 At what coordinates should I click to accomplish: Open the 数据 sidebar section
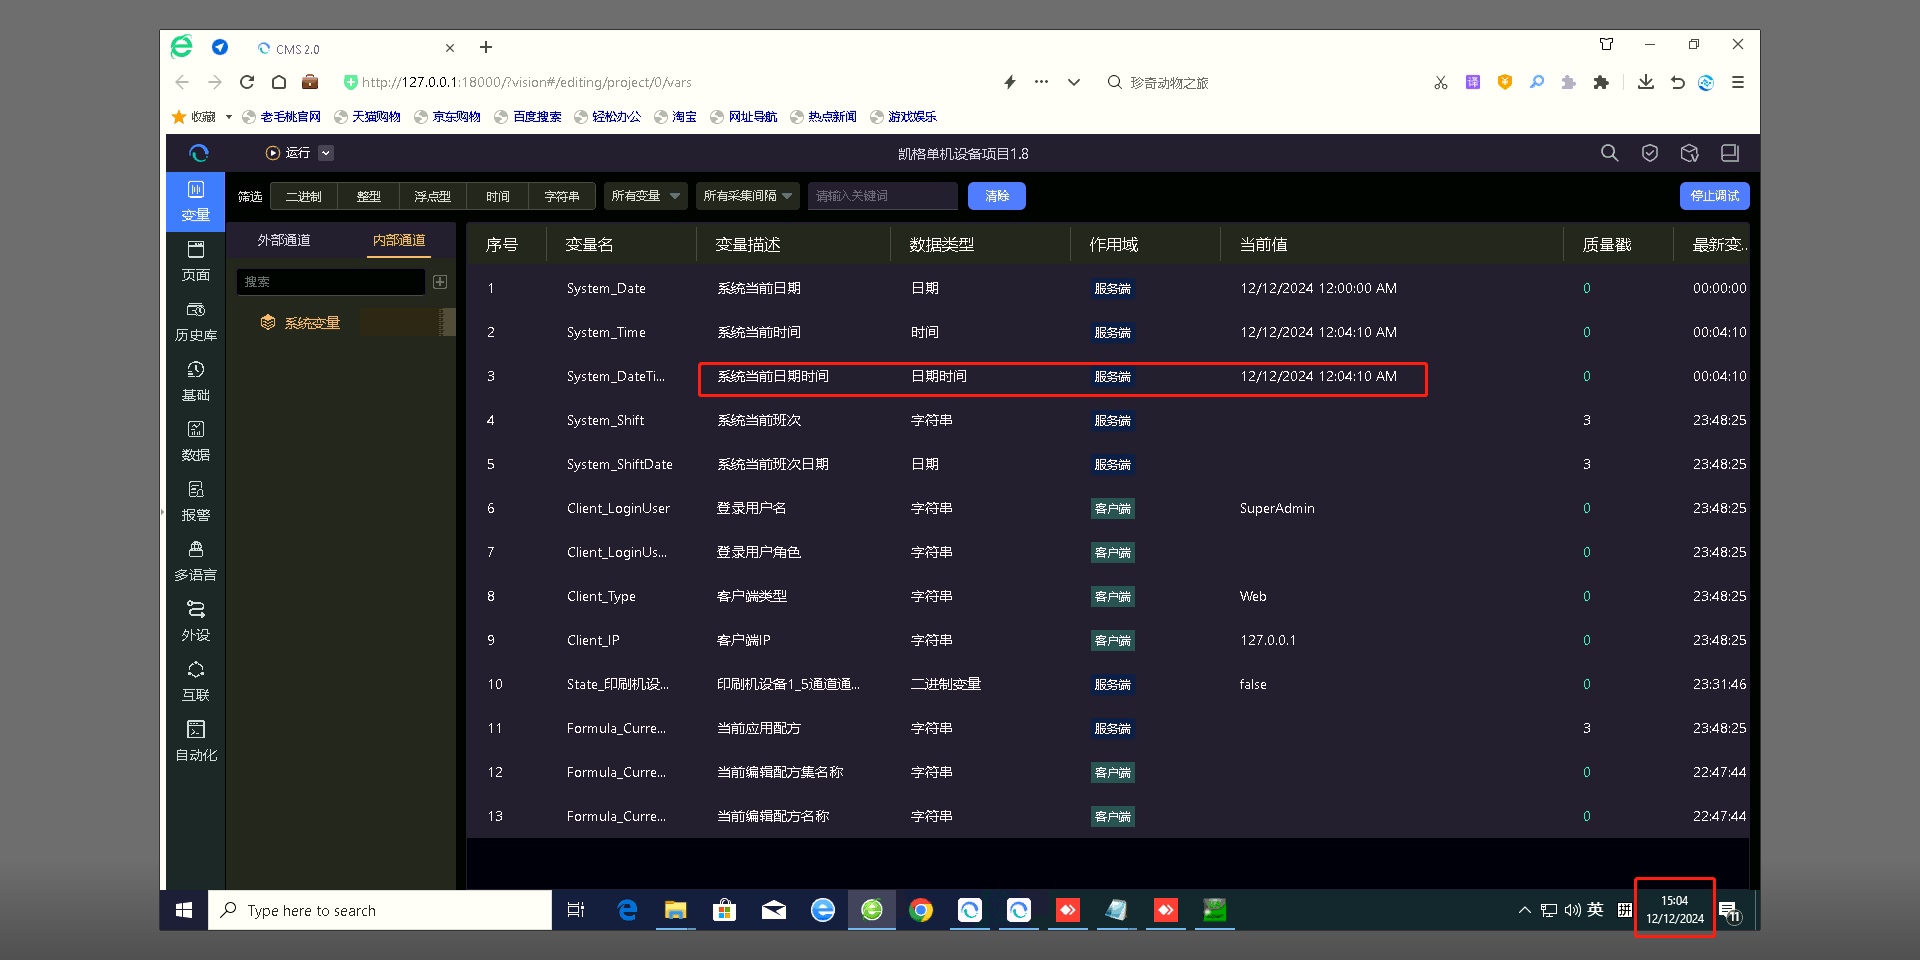coord(196,441)
